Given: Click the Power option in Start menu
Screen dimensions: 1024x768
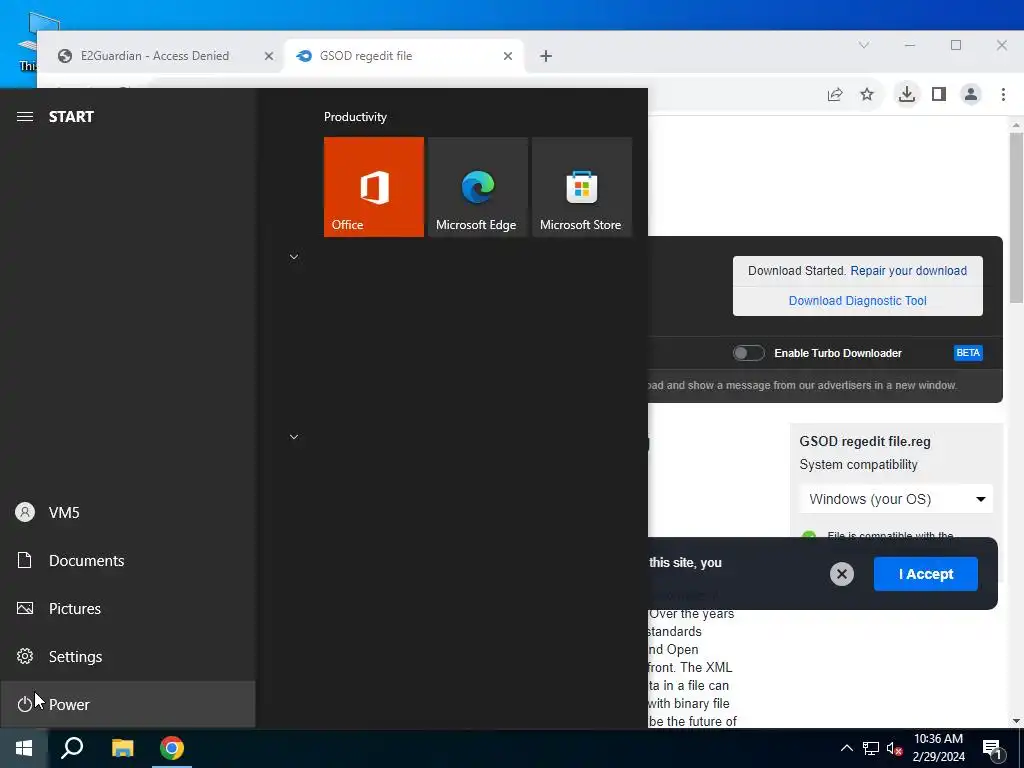Looking at the screenshot, I should coord(128,704).
